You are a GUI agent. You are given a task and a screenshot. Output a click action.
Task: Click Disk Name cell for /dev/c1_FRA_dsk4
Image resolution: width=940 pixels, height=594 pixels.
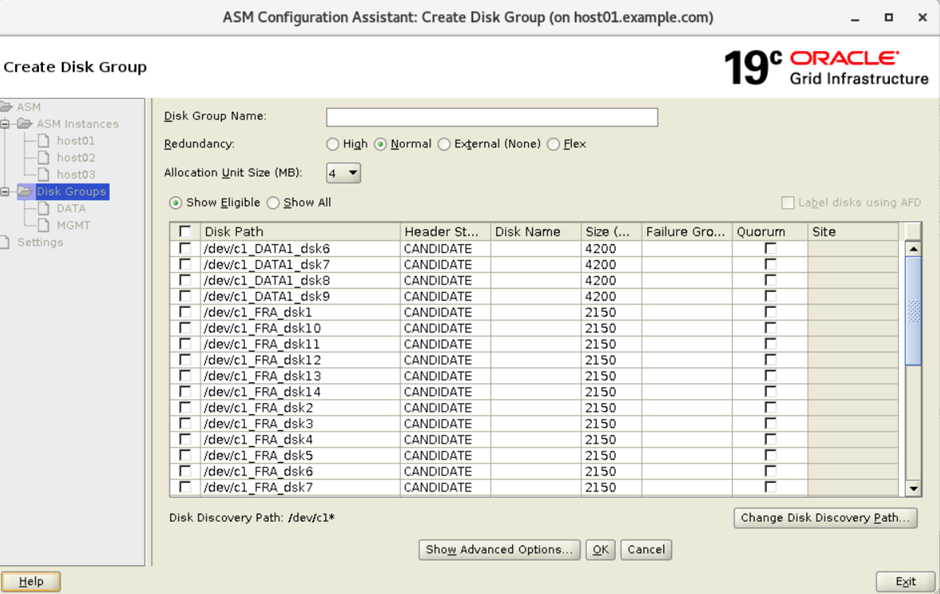coord(536,439)
